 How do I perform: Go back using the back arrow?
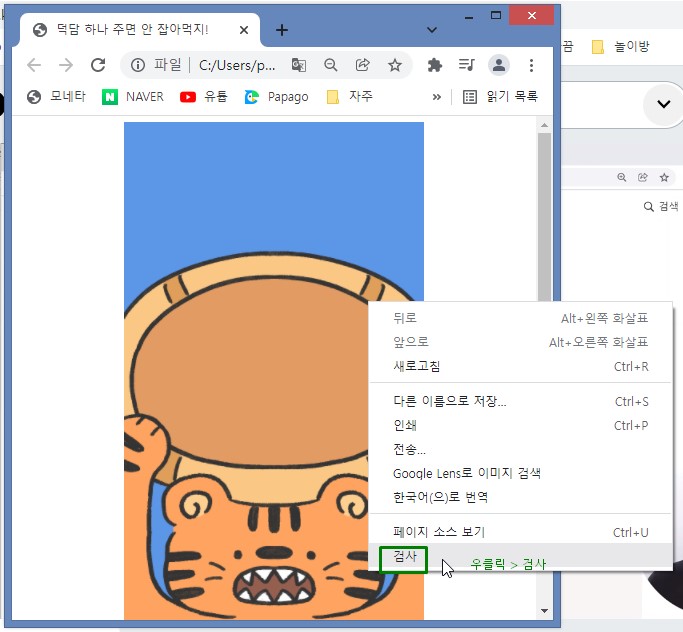coord(34,65)
